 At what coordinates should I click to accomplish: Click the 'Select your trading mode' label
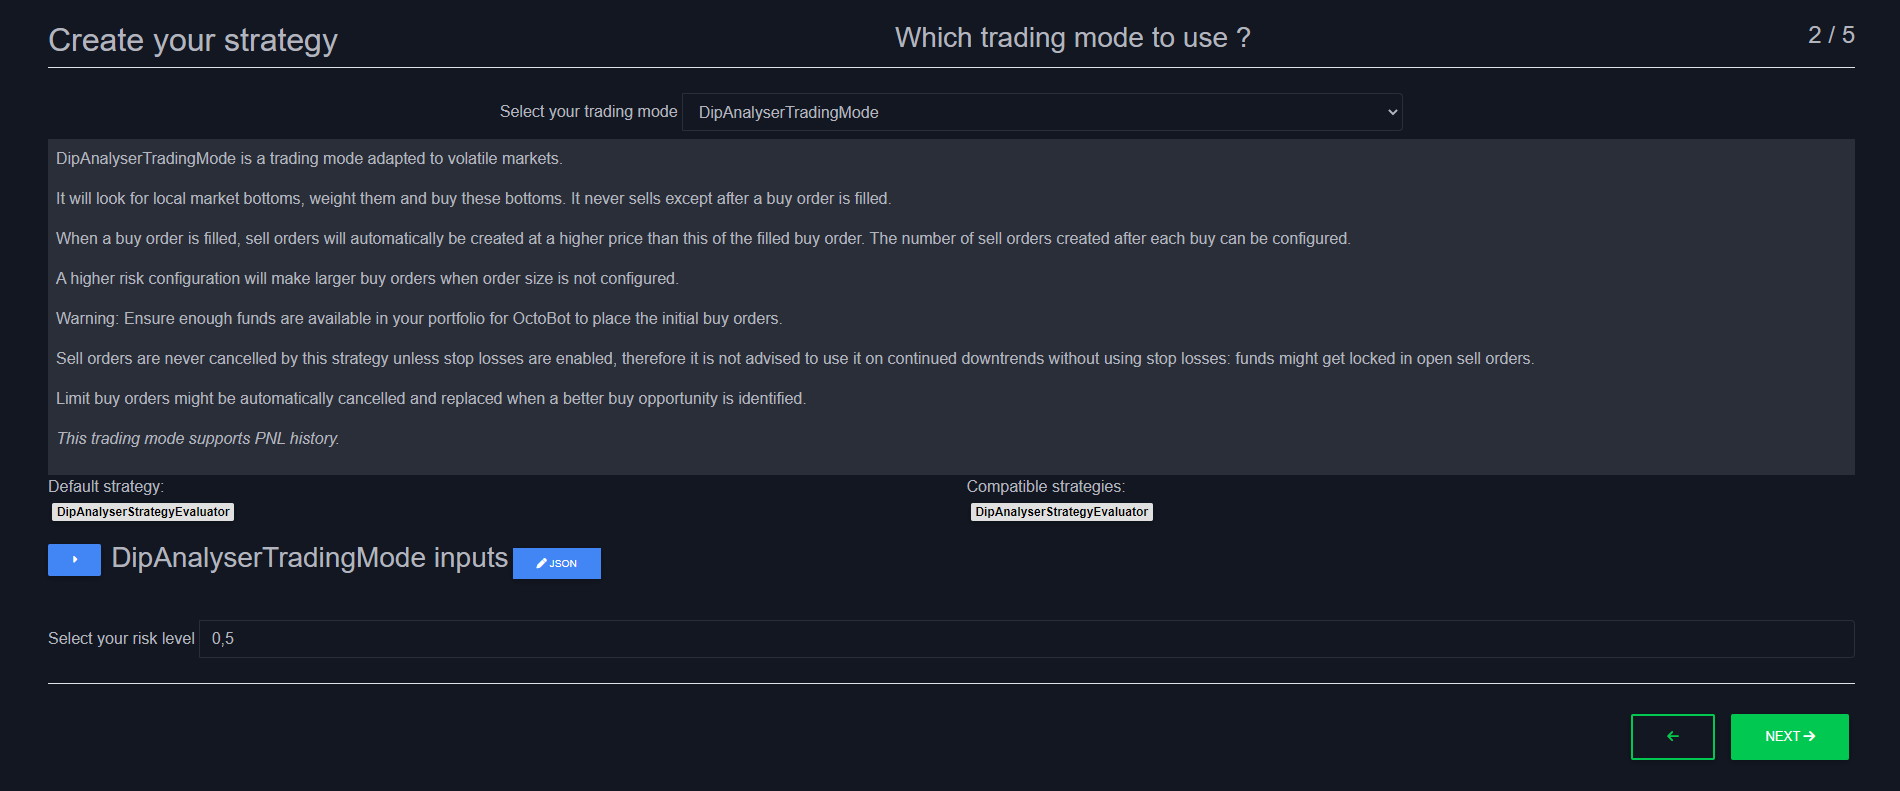[x=588, y=112]
